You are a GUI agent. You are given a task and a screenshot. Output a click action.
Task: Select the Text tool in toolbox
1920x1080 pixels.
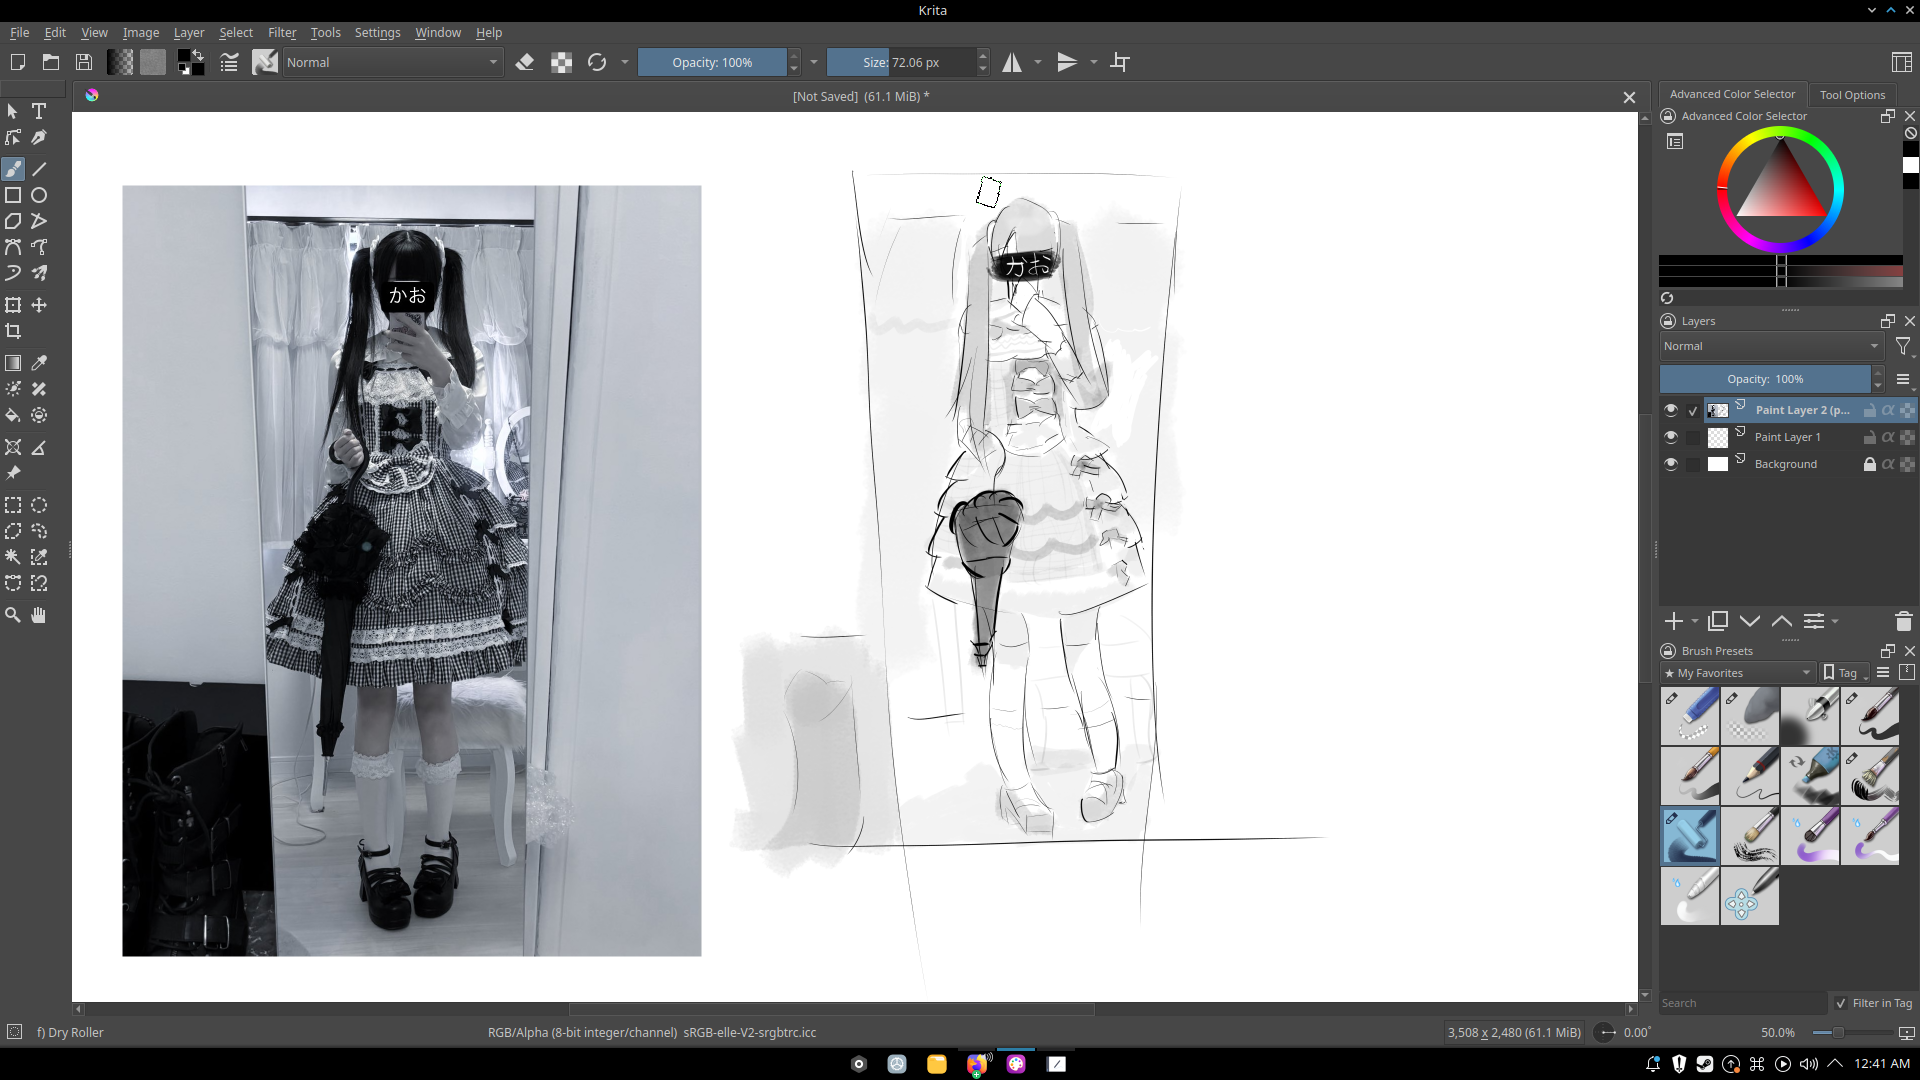(x=39, y=111)
